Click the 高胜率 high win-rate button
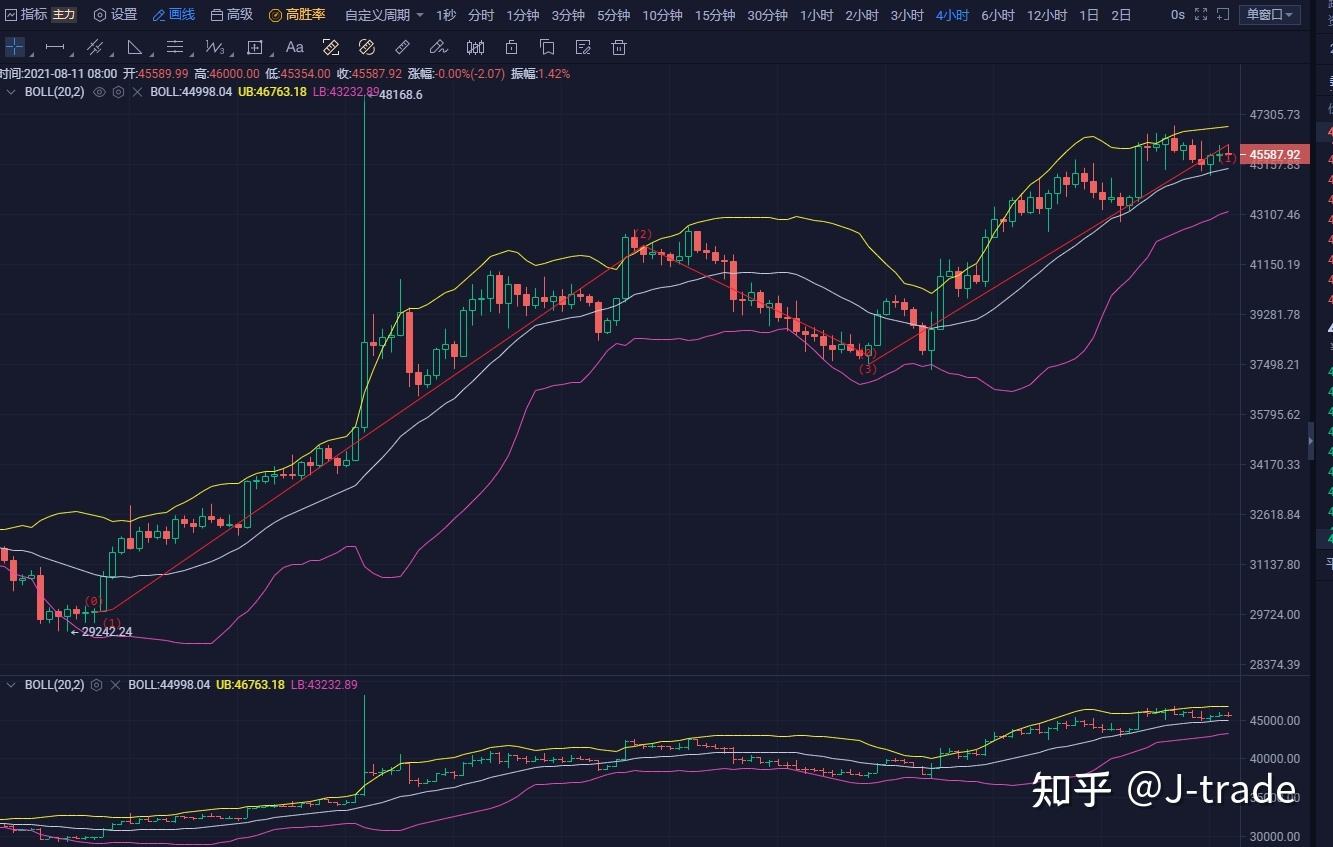The width and height of the screenshot is (1333, 847). click(297, 15)
